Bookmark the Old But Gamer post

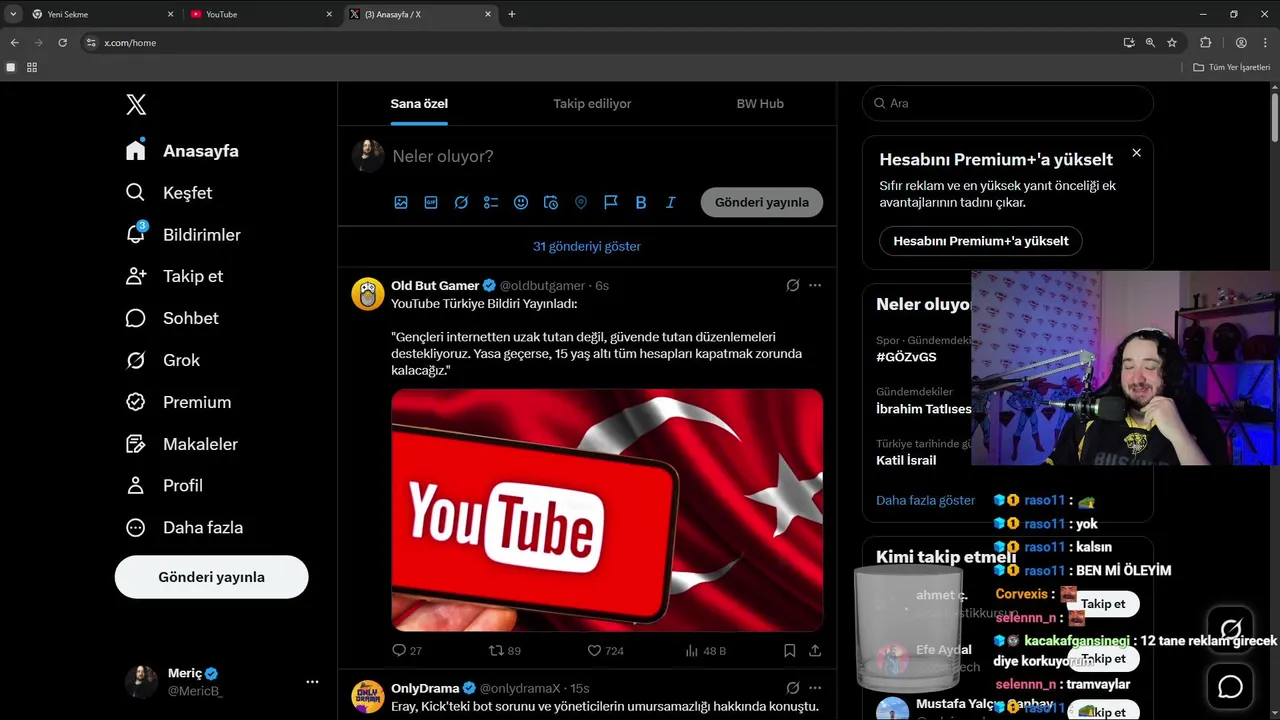pyautogui.click(x=790, y=650)
